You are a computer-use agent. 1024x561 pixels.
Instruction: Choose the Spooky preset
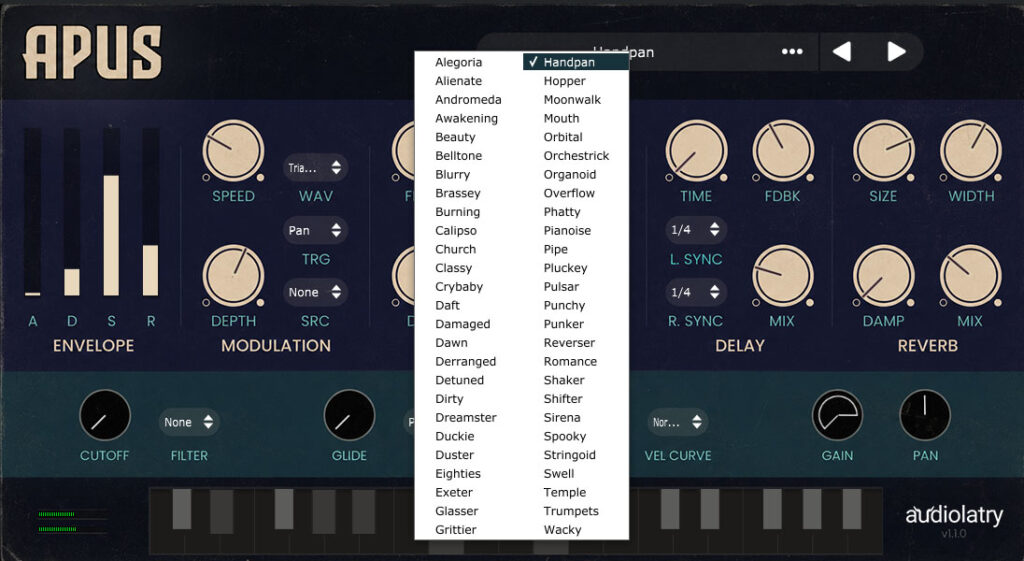click(565, 436)
